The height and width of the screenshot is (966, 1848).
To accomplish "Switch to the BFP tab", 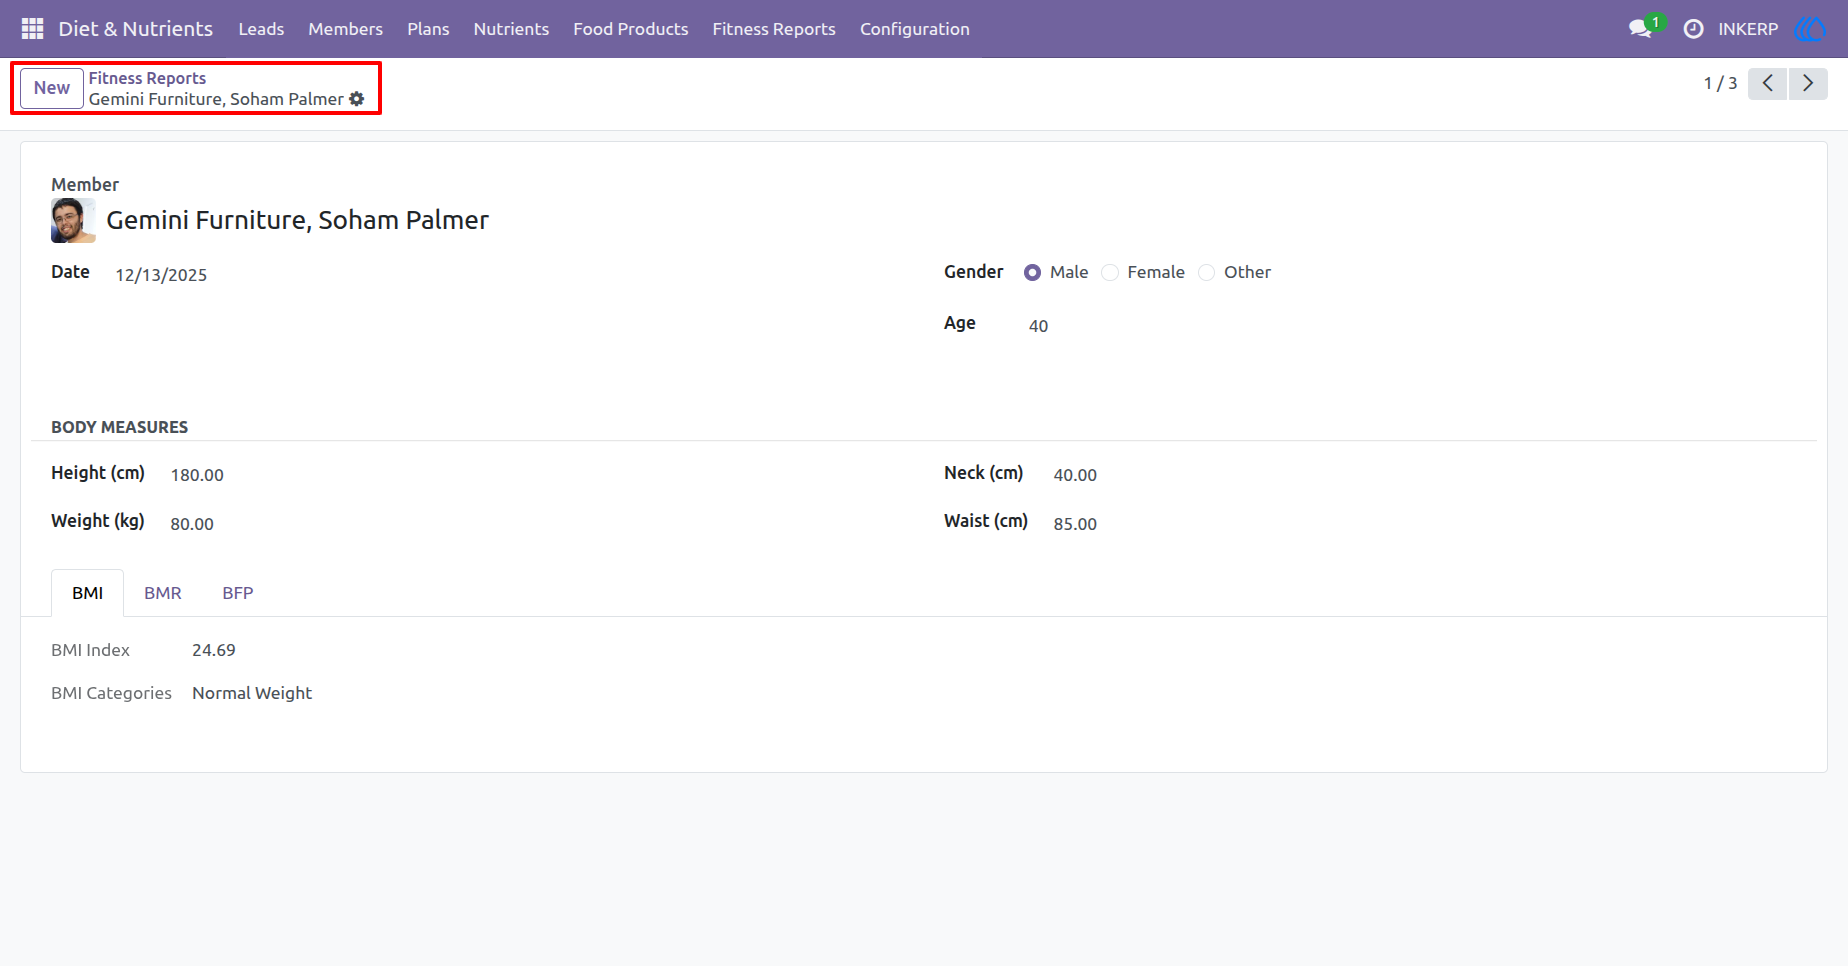I will (x=238, y=593).
